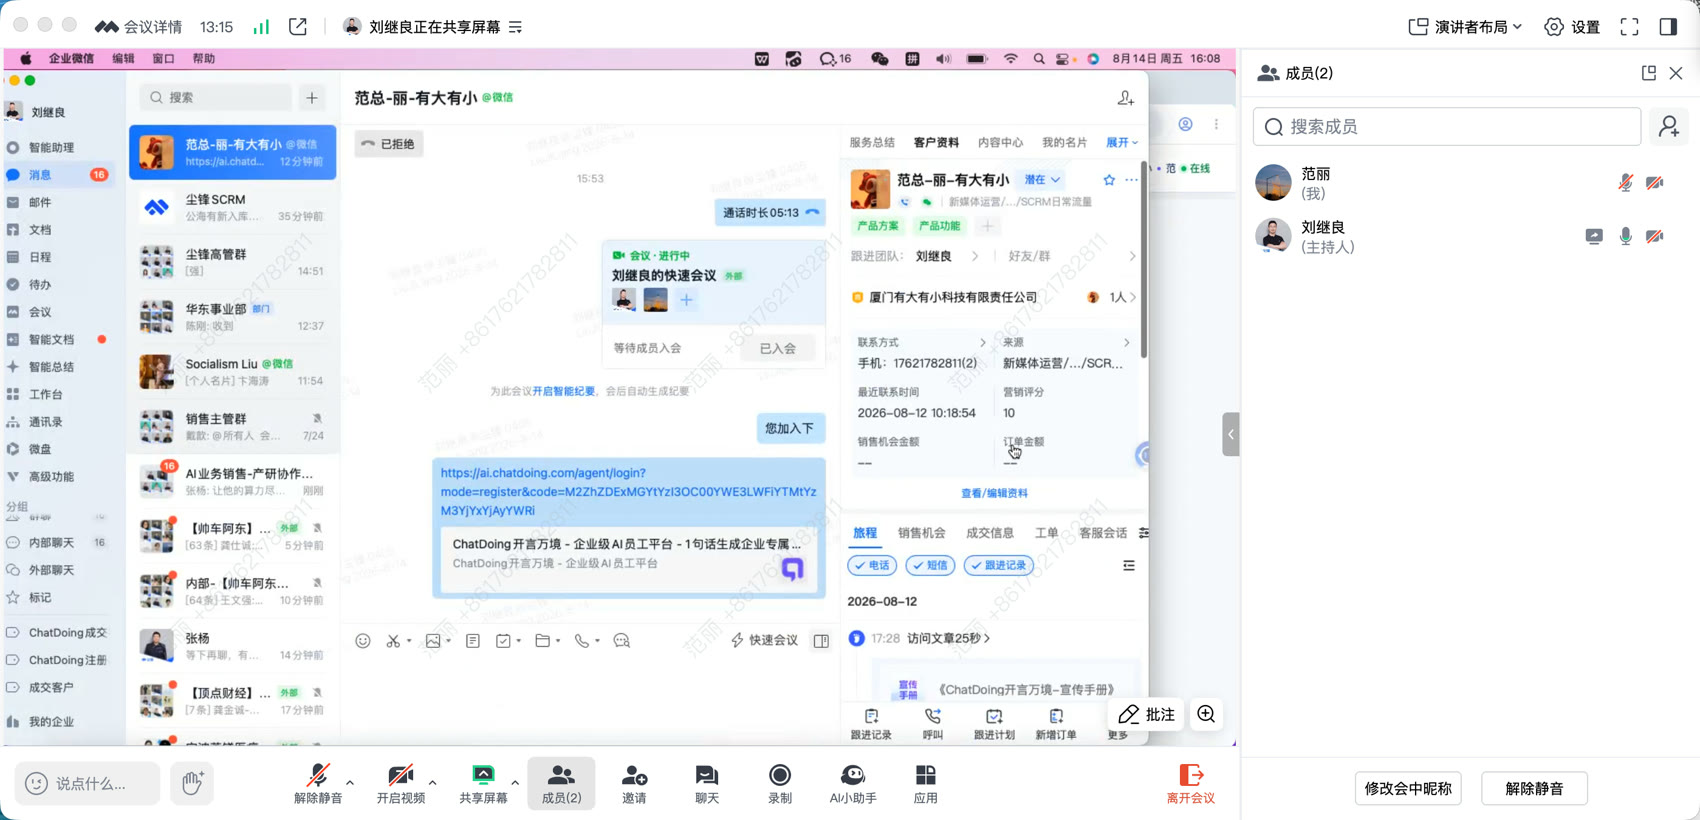Switch to the 服务总结 tab
Viewport: 1700px width, 820px height.
point(872,143)
